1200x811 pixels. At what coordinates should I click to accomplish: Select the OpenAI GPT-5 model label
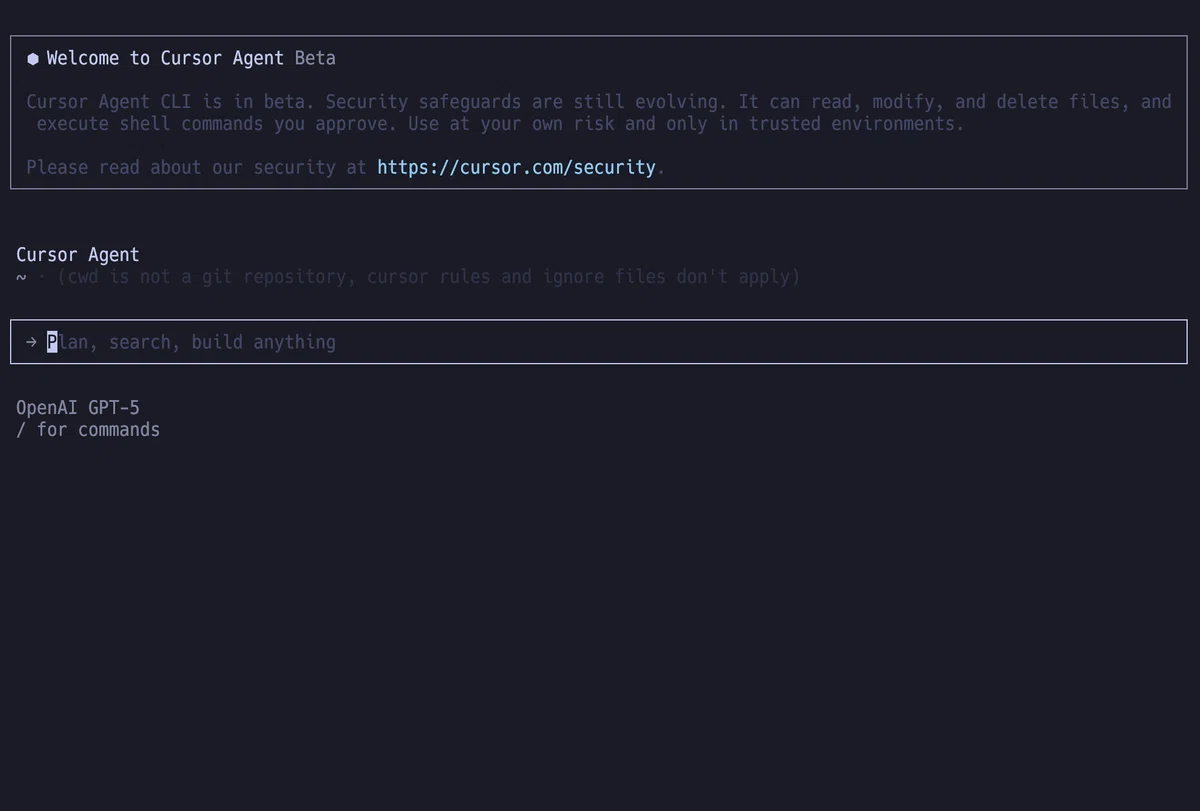[78, 408]
